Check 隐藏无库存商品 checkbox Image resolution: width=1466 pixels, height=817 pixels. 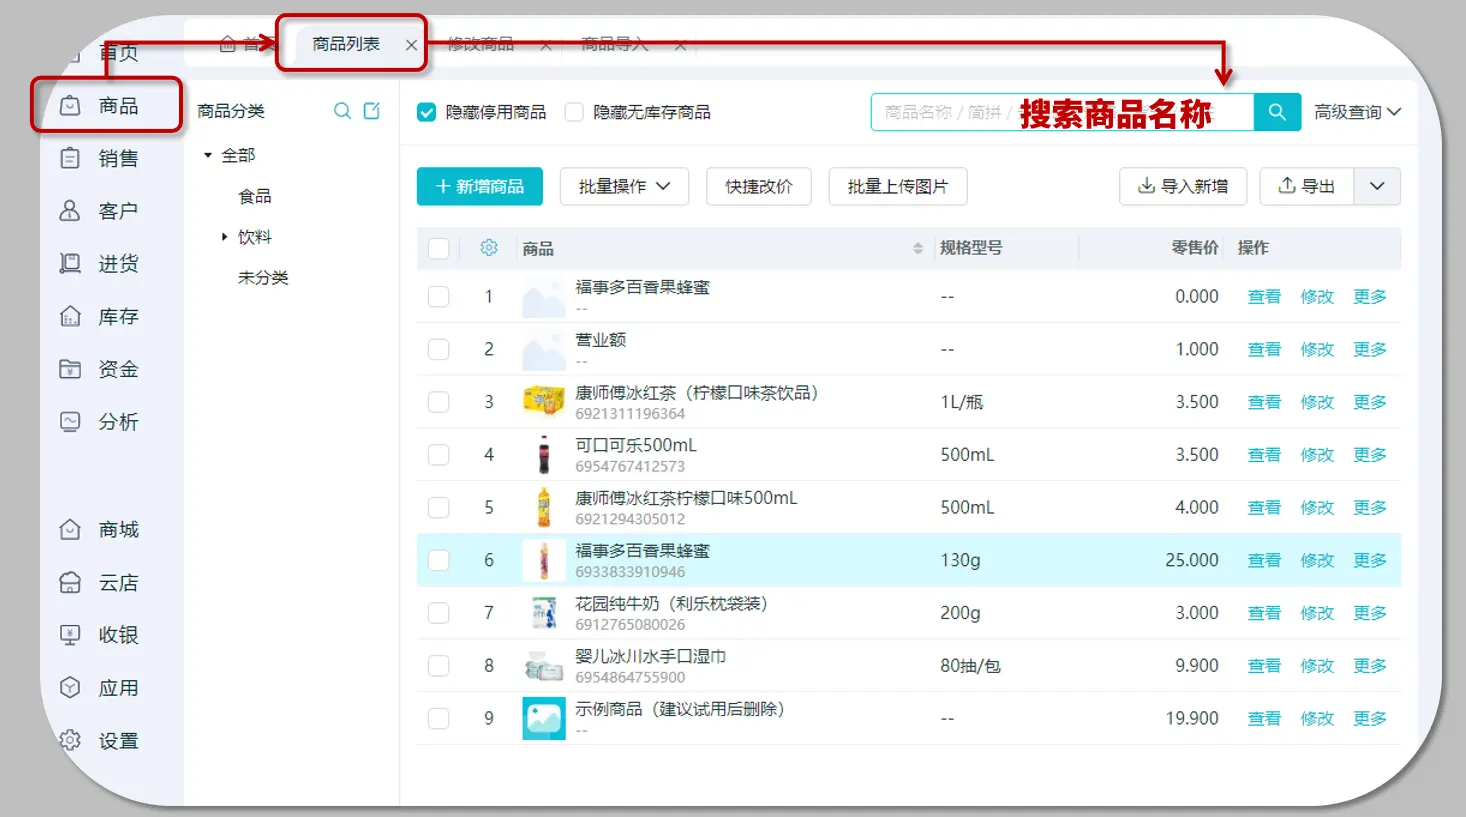574,112
